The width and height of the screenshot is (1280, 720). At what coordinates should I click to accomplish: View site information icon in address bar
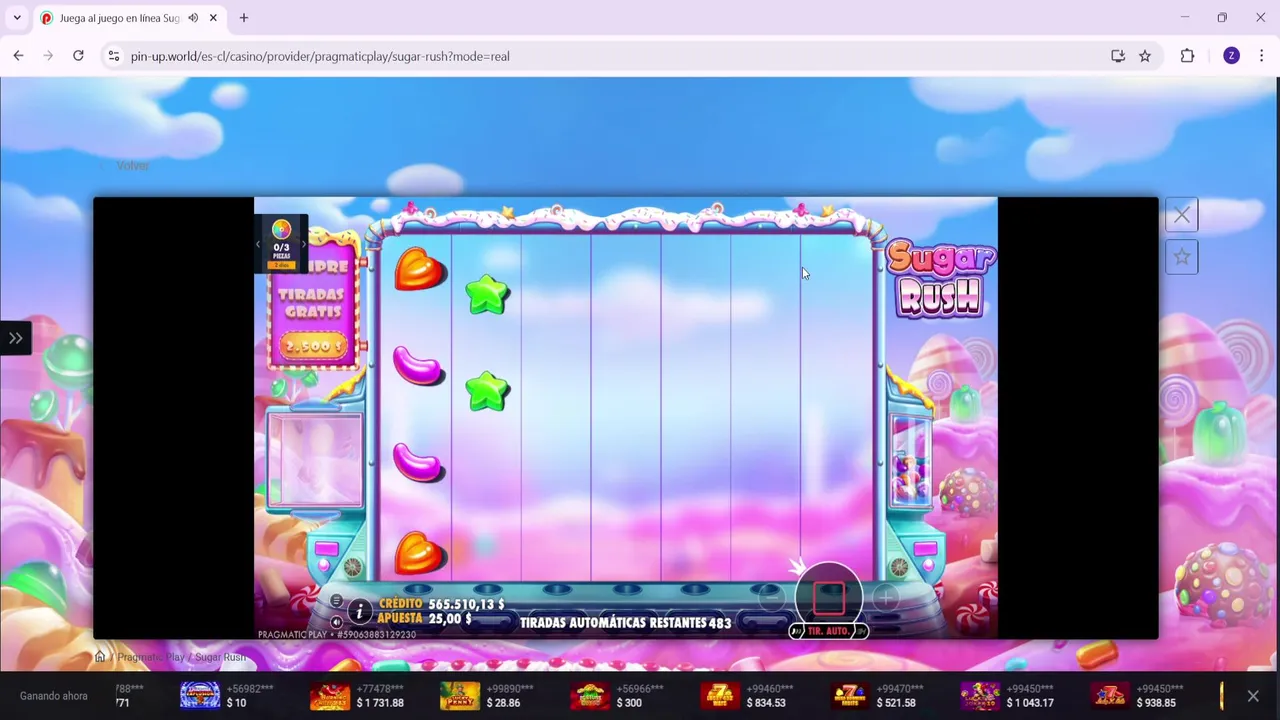[114, 56]
